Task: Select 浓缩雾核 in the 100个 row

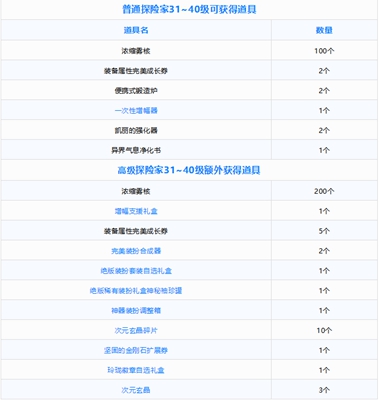Action: 136,51
